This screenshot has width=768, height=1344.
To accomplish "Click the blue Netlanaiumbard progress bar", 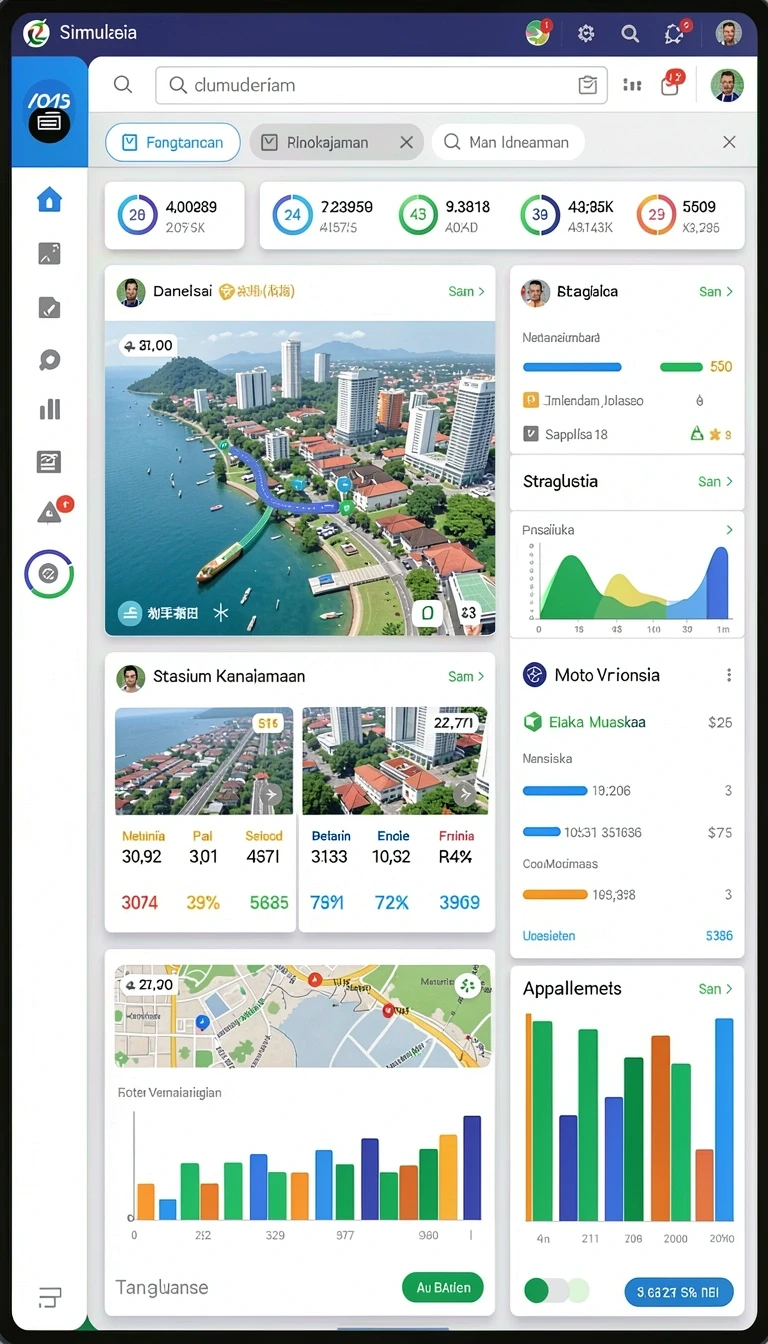I will click(572, 367).
